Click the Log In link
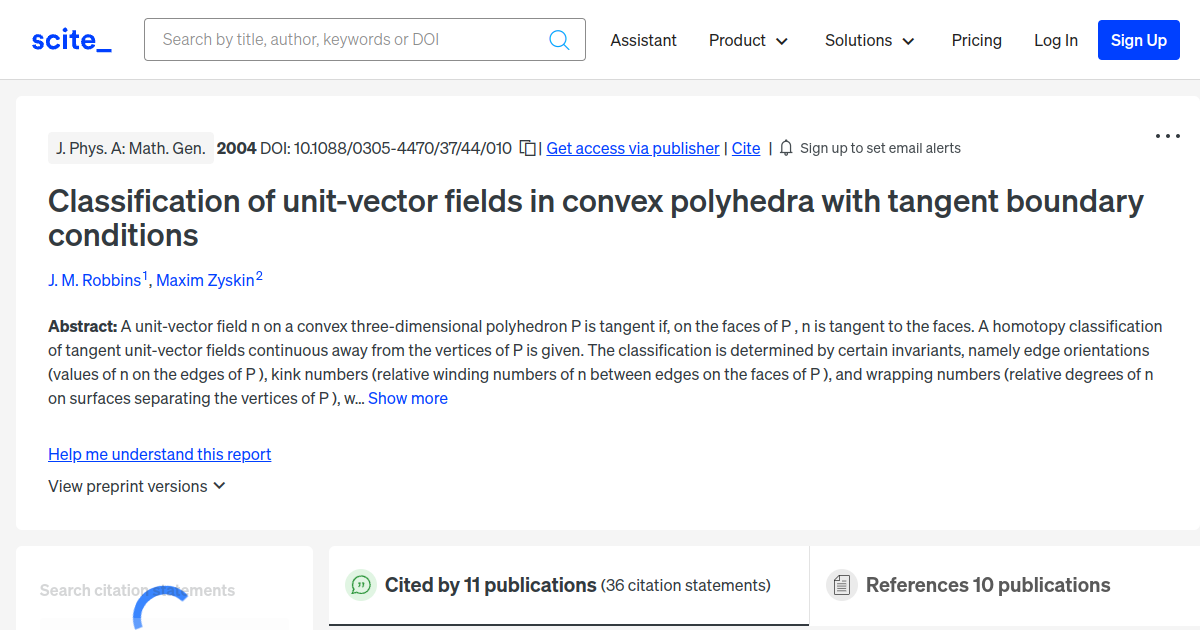1200x630 pixels. point(1055,40)
